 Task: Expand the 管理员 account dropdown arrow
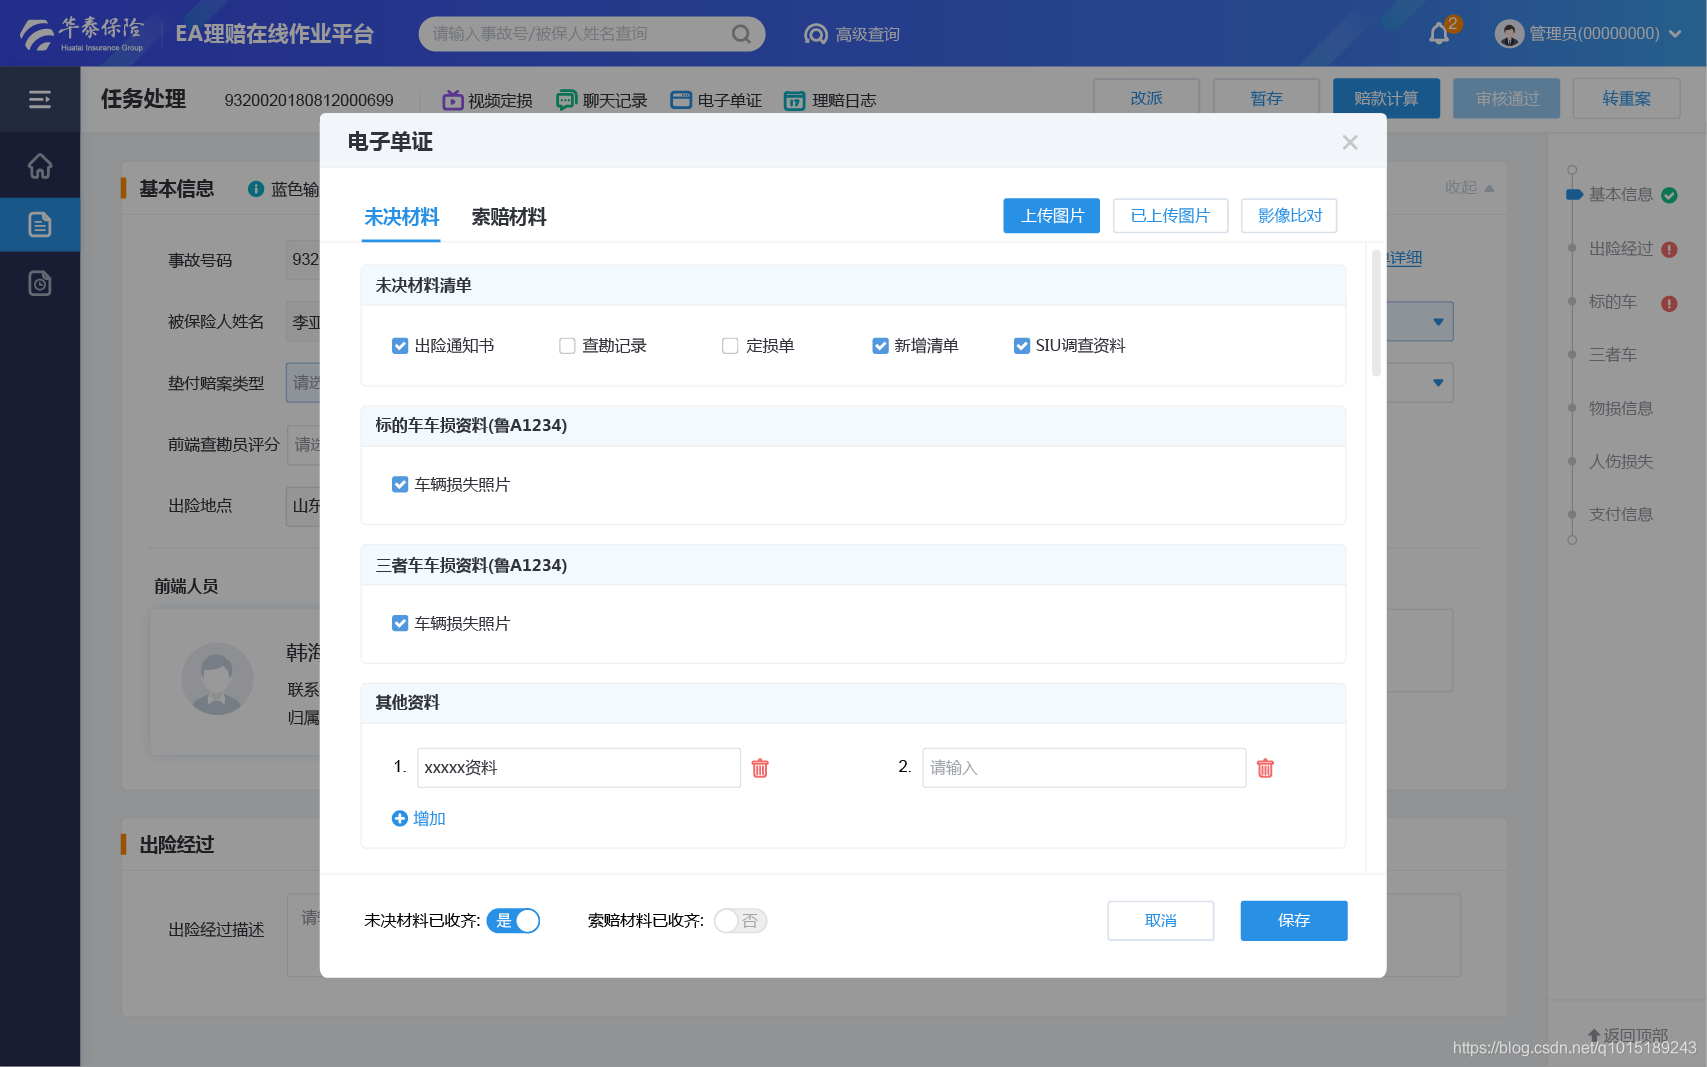1675,34
